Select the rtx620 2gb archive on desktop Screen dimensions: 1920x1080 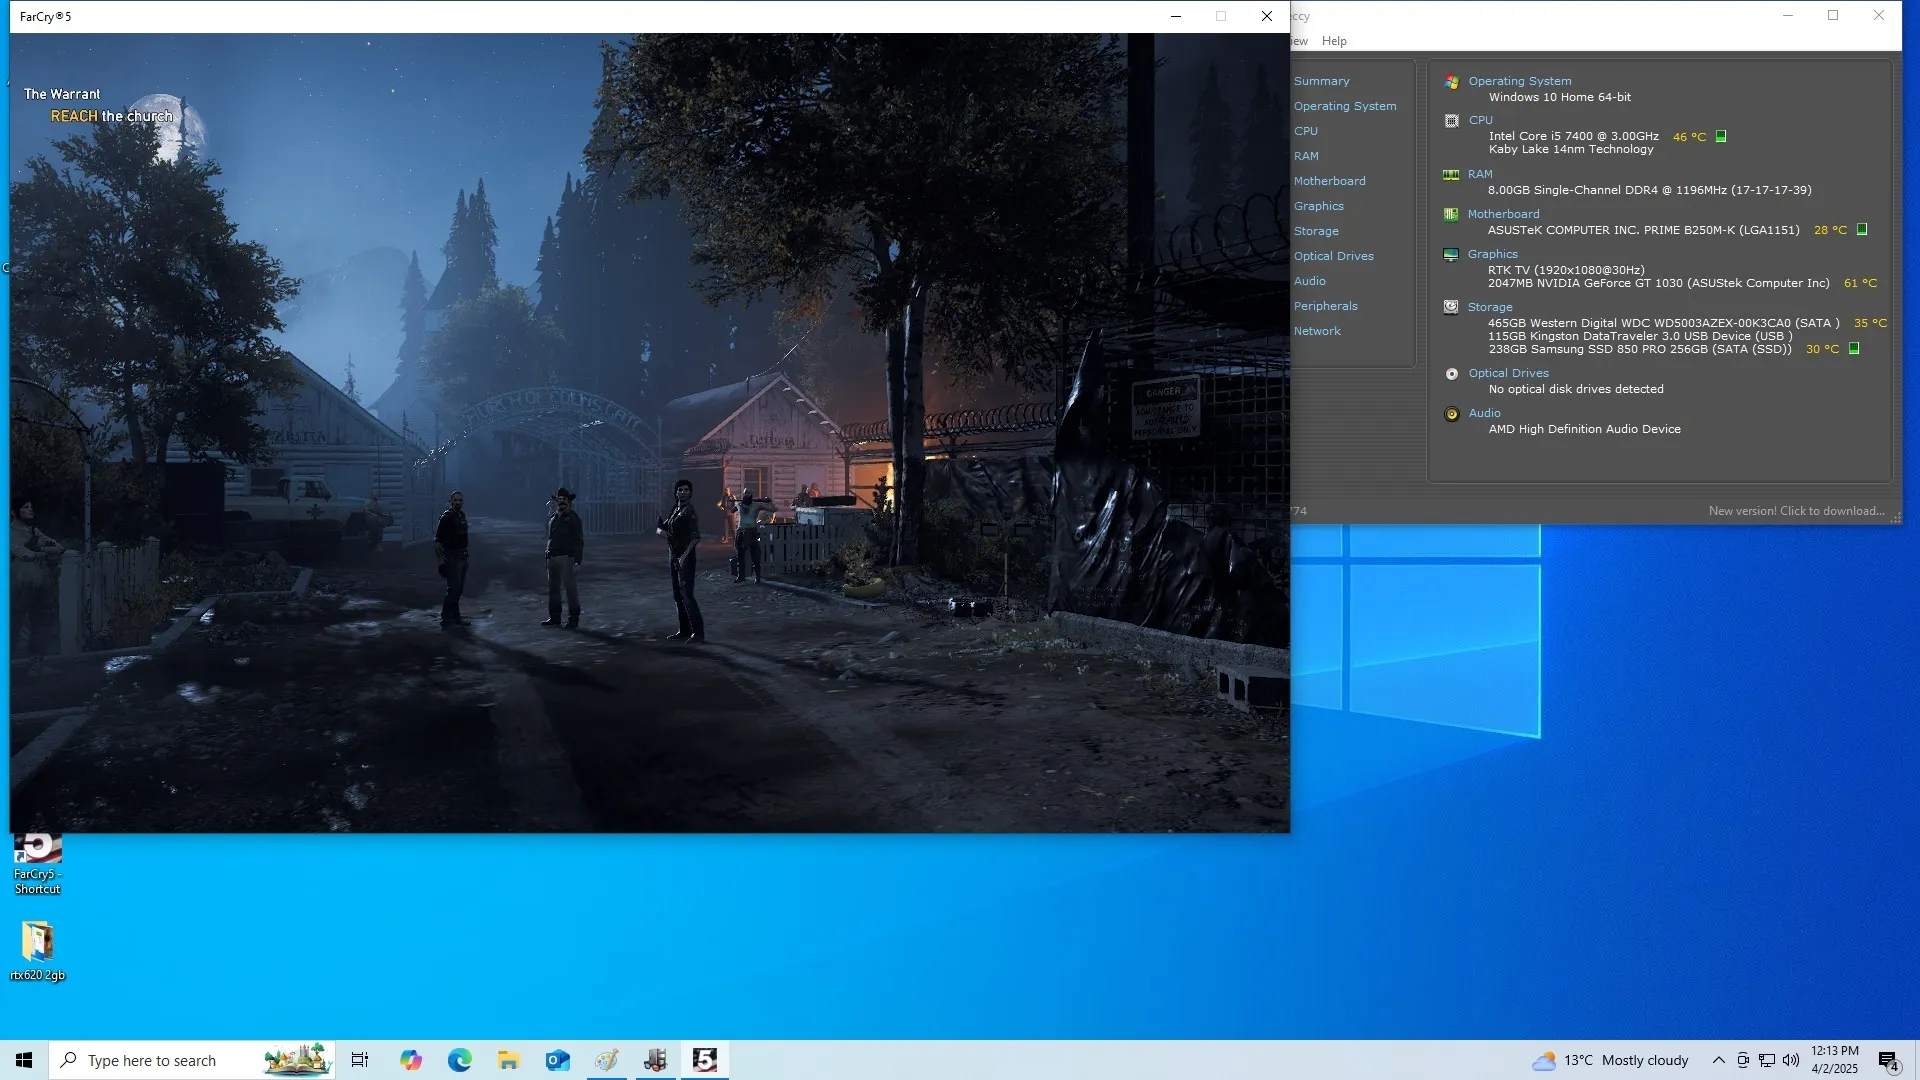(x=38, y=951)
